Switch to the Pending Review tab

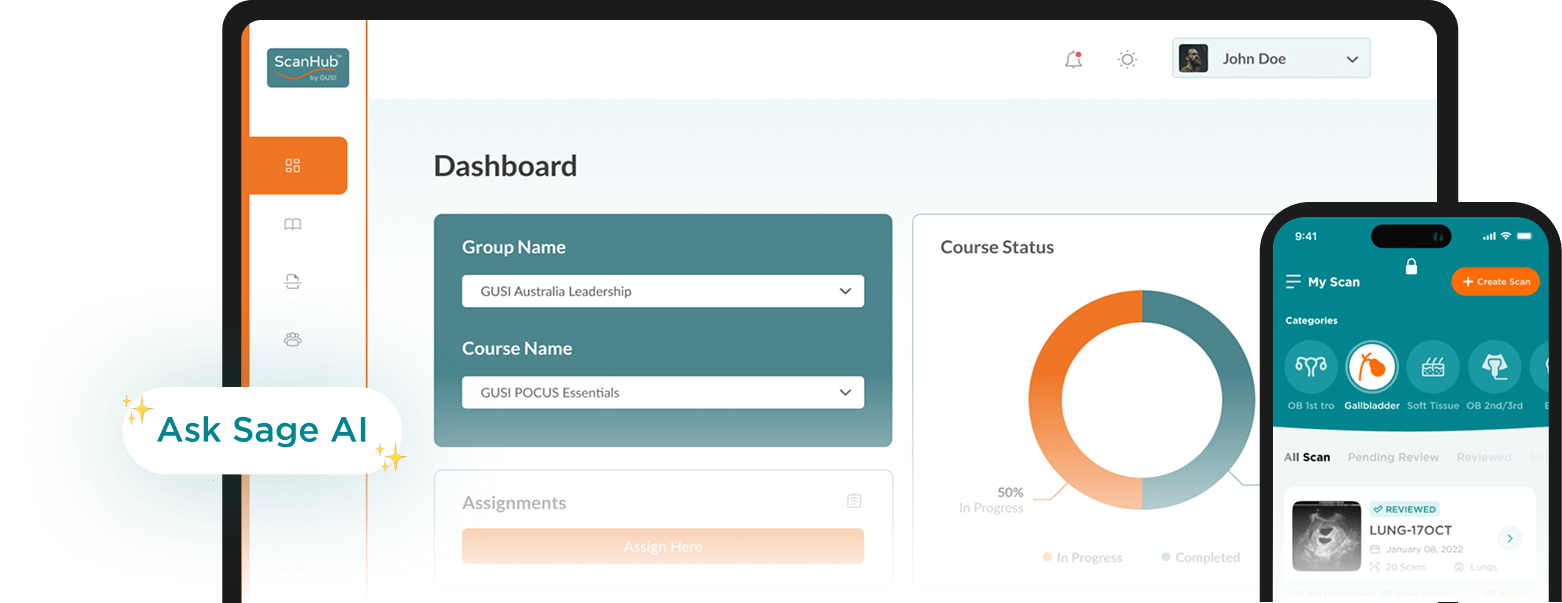[x=1392, y=457]
